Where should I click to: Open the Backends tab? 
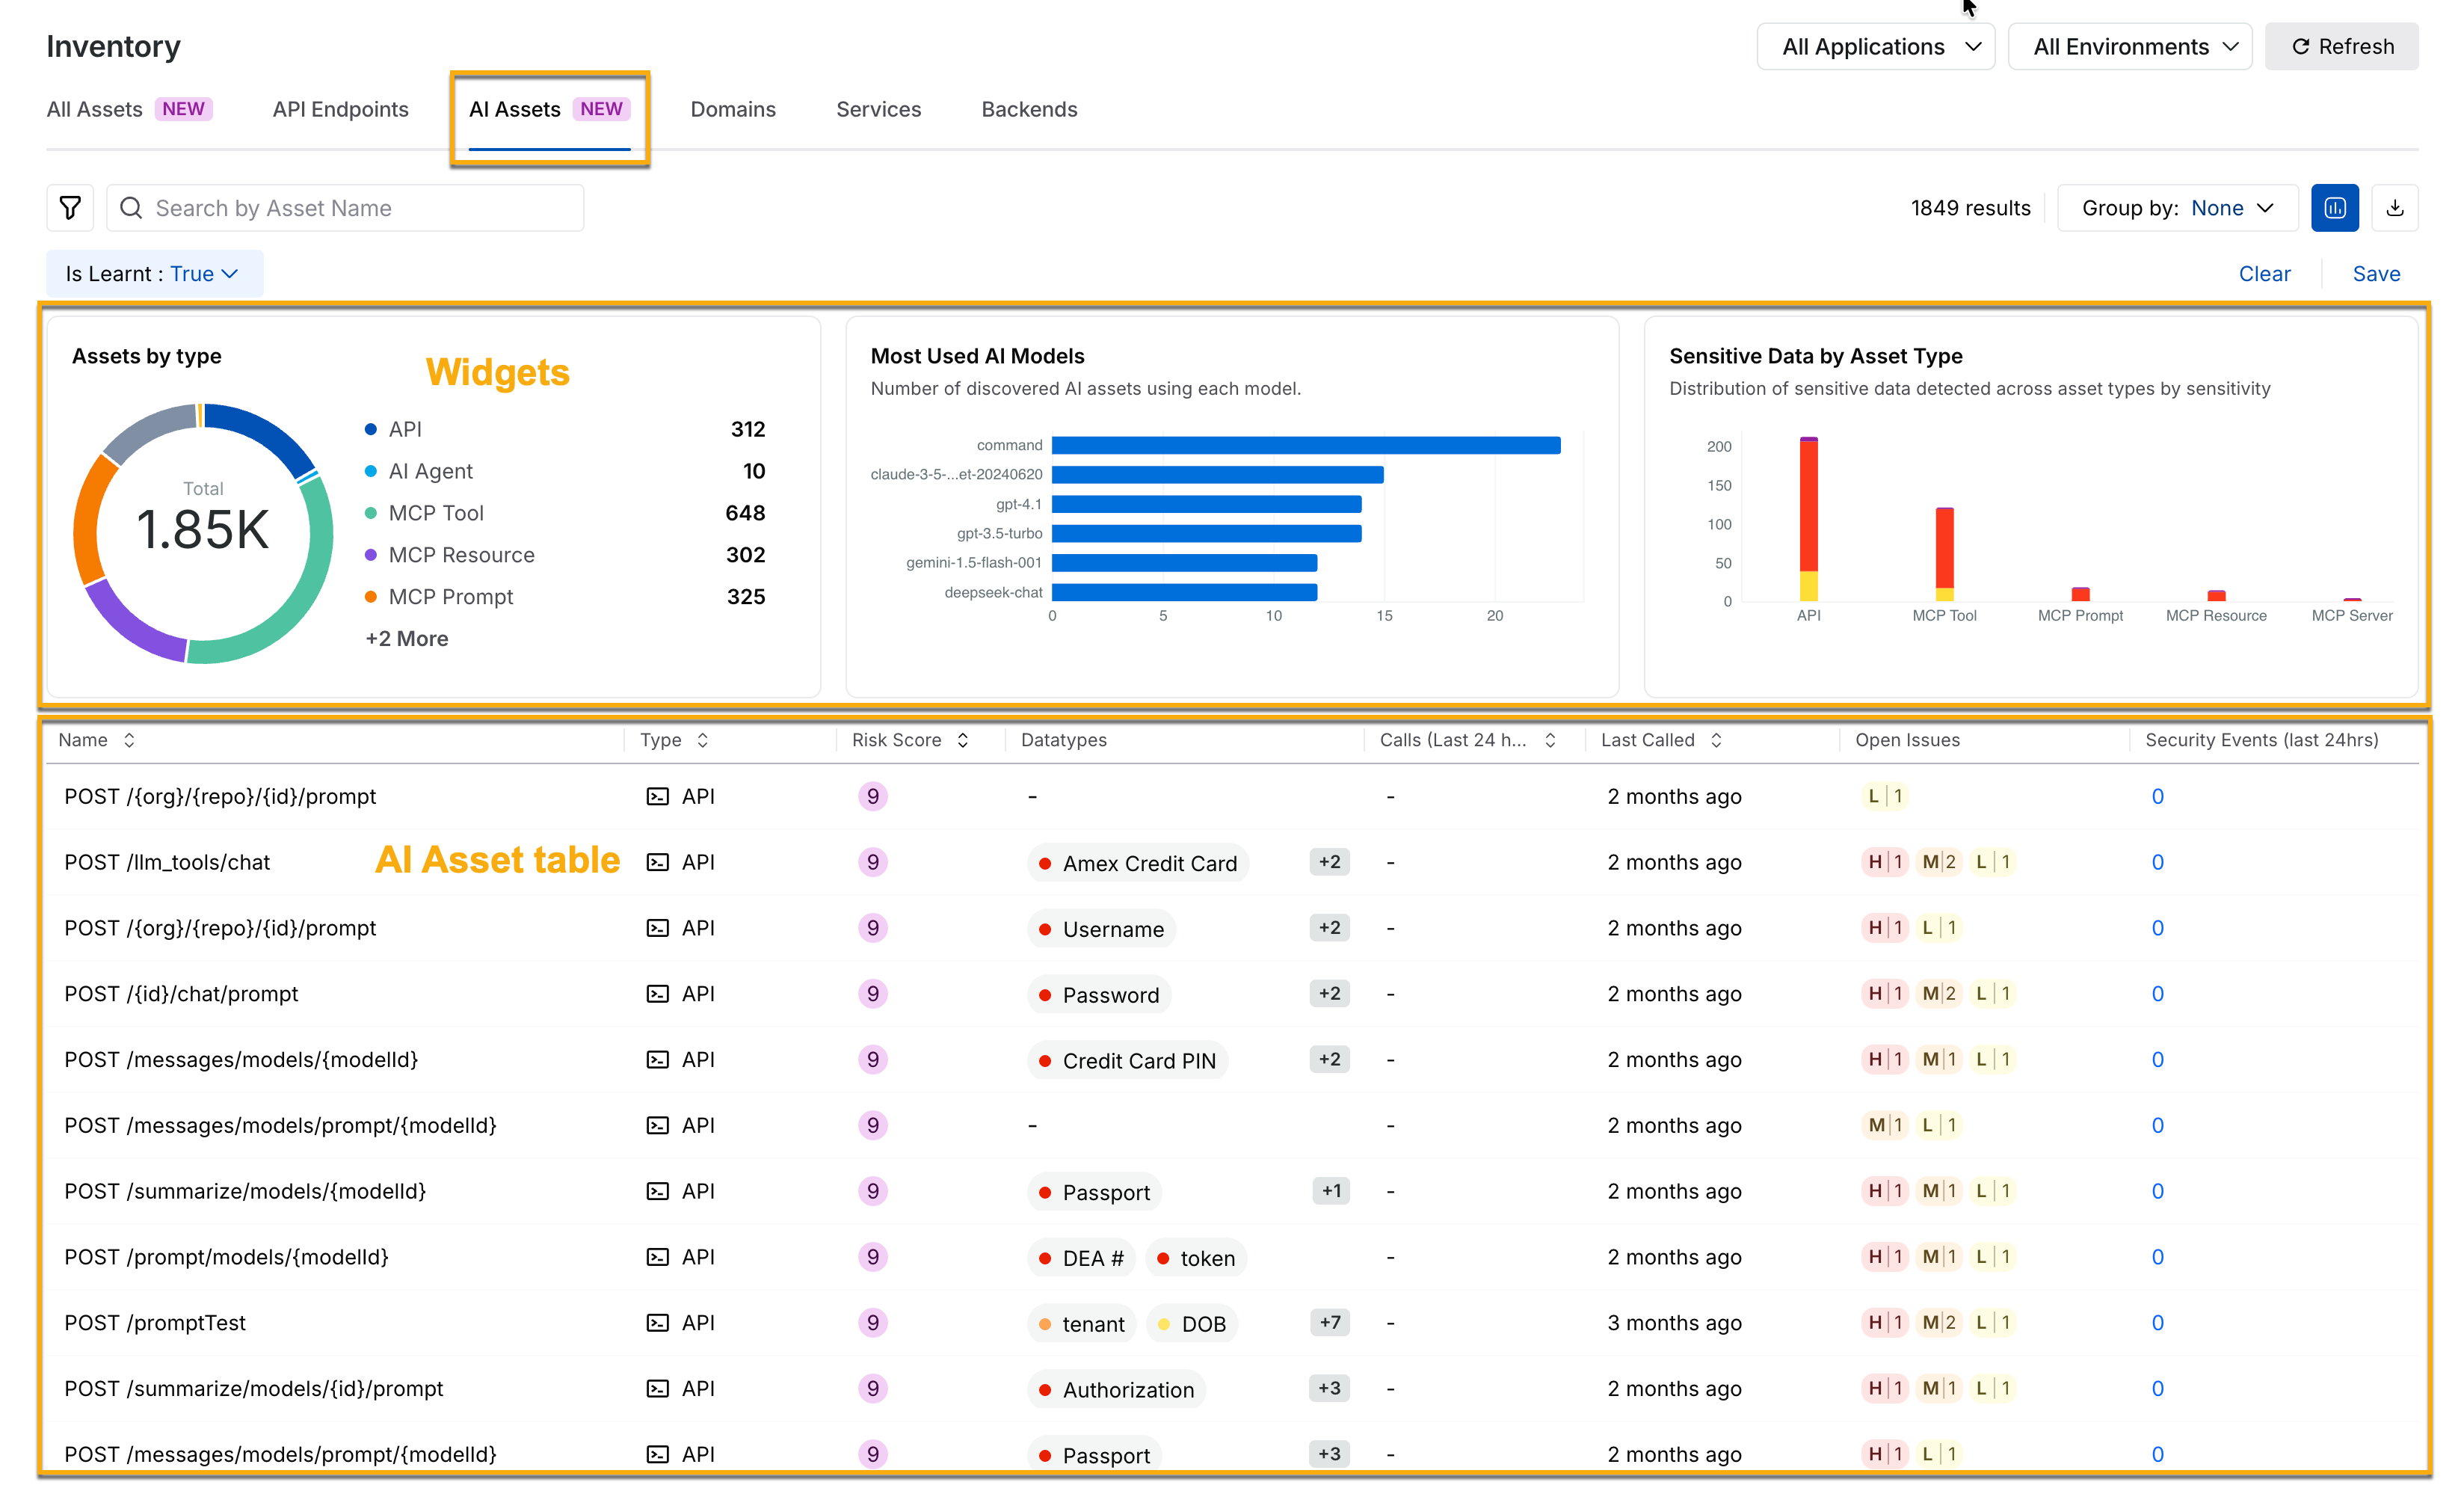pyautogui.click(x=1029, y=109)
